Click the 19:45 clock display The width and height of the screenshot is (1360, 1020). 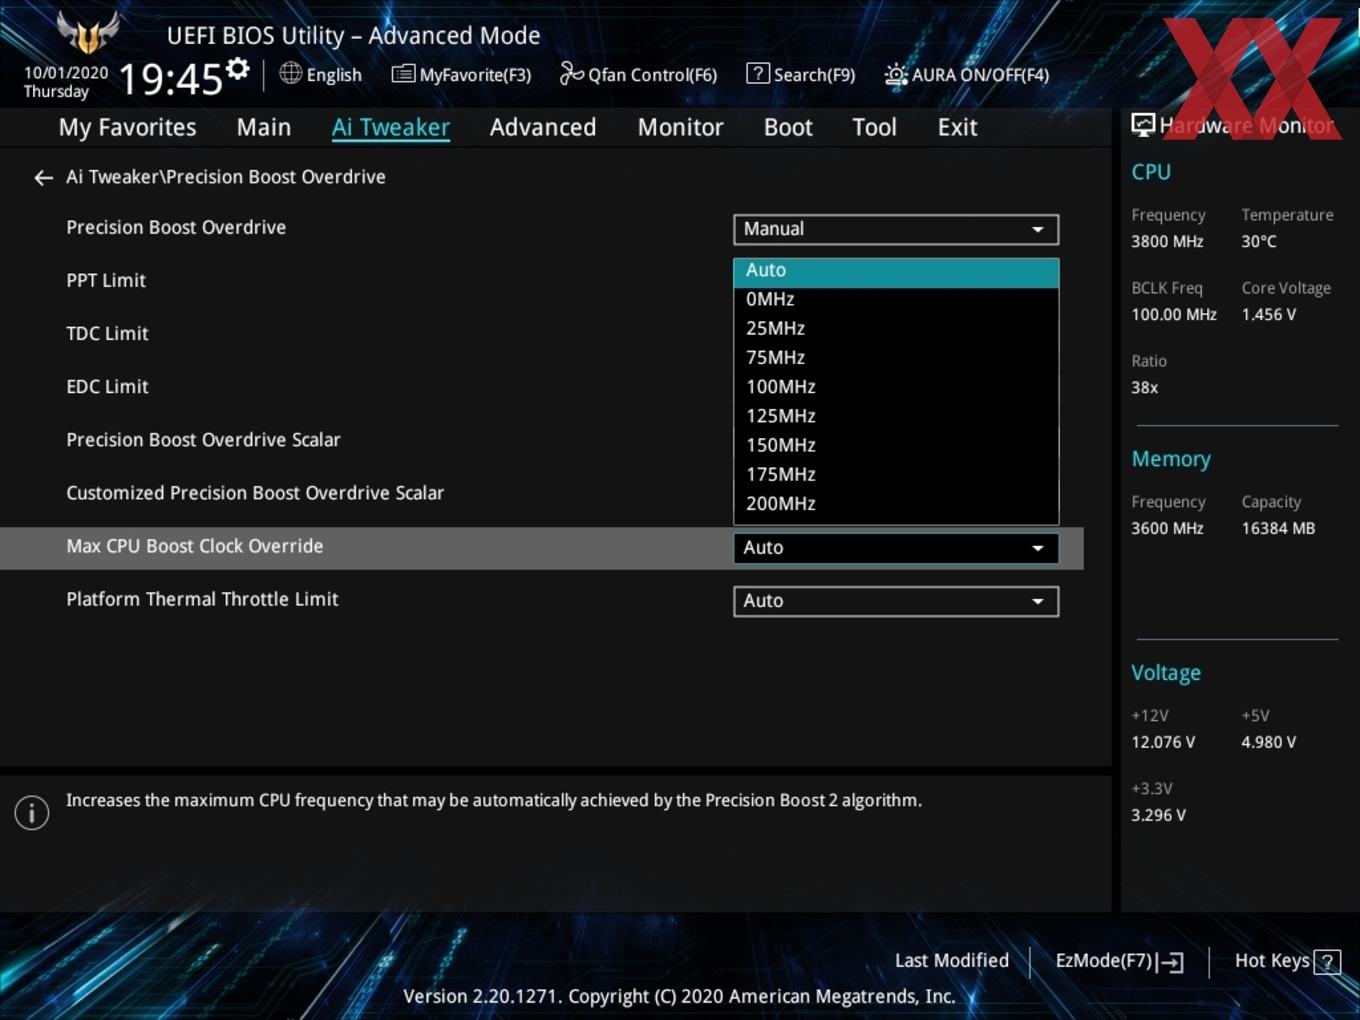tap(170, 78)
